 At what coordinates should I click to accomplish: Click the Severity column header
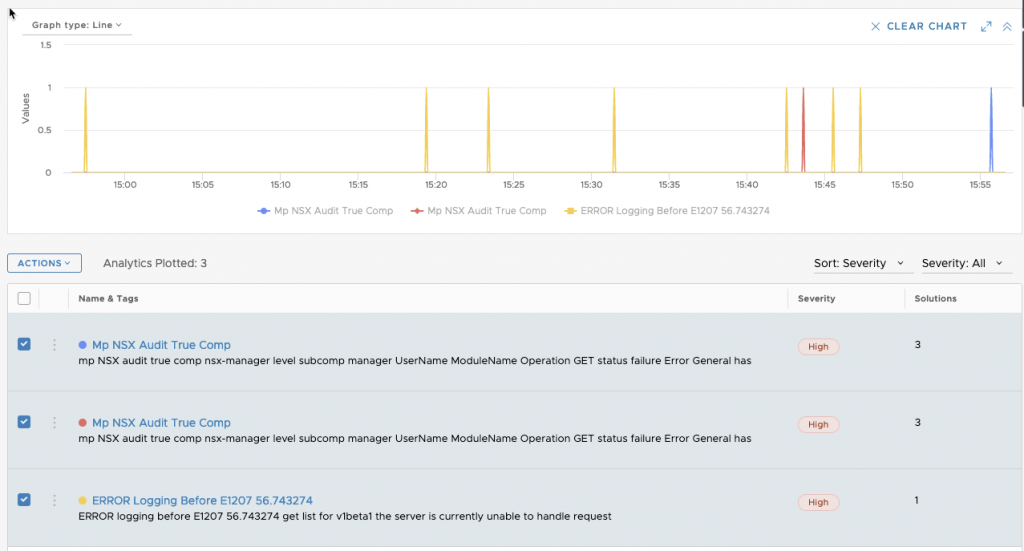coord(817,298)
